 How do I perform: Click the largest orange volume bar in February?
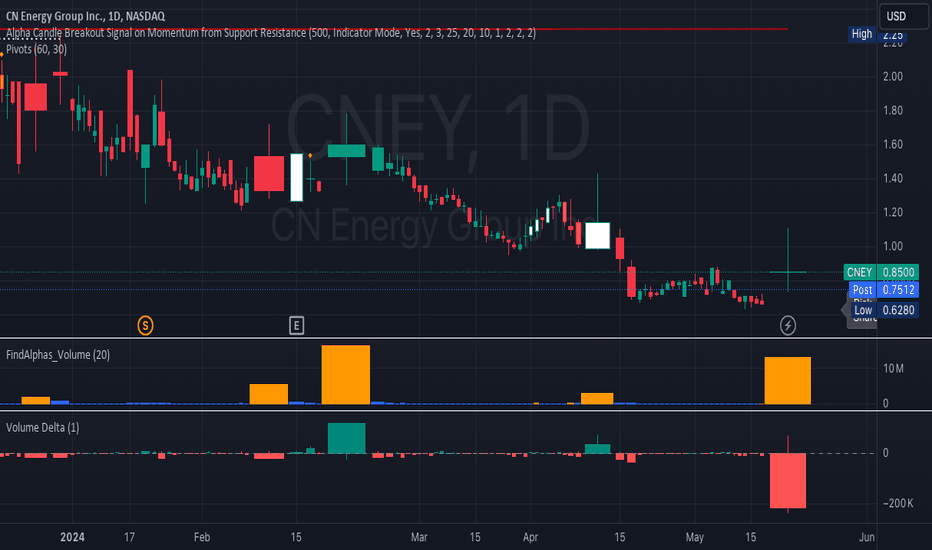345,375
